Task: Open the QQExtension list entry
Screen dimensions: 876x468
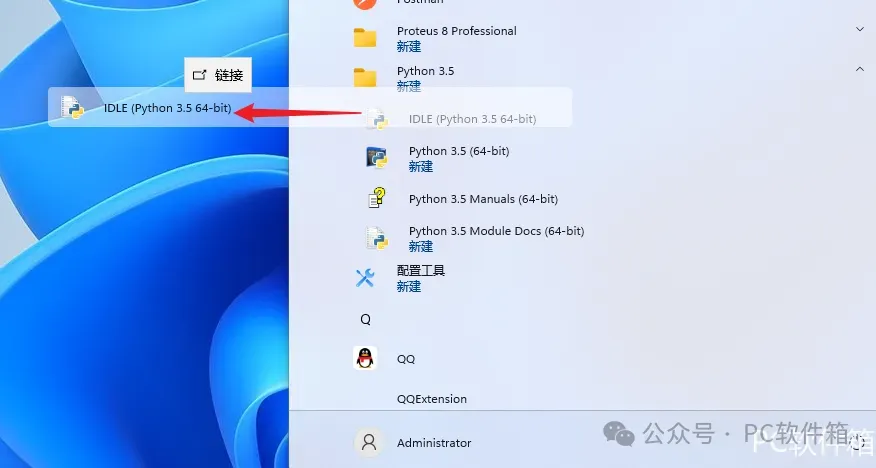Action: pyautogui.click(x=432, y=399)
